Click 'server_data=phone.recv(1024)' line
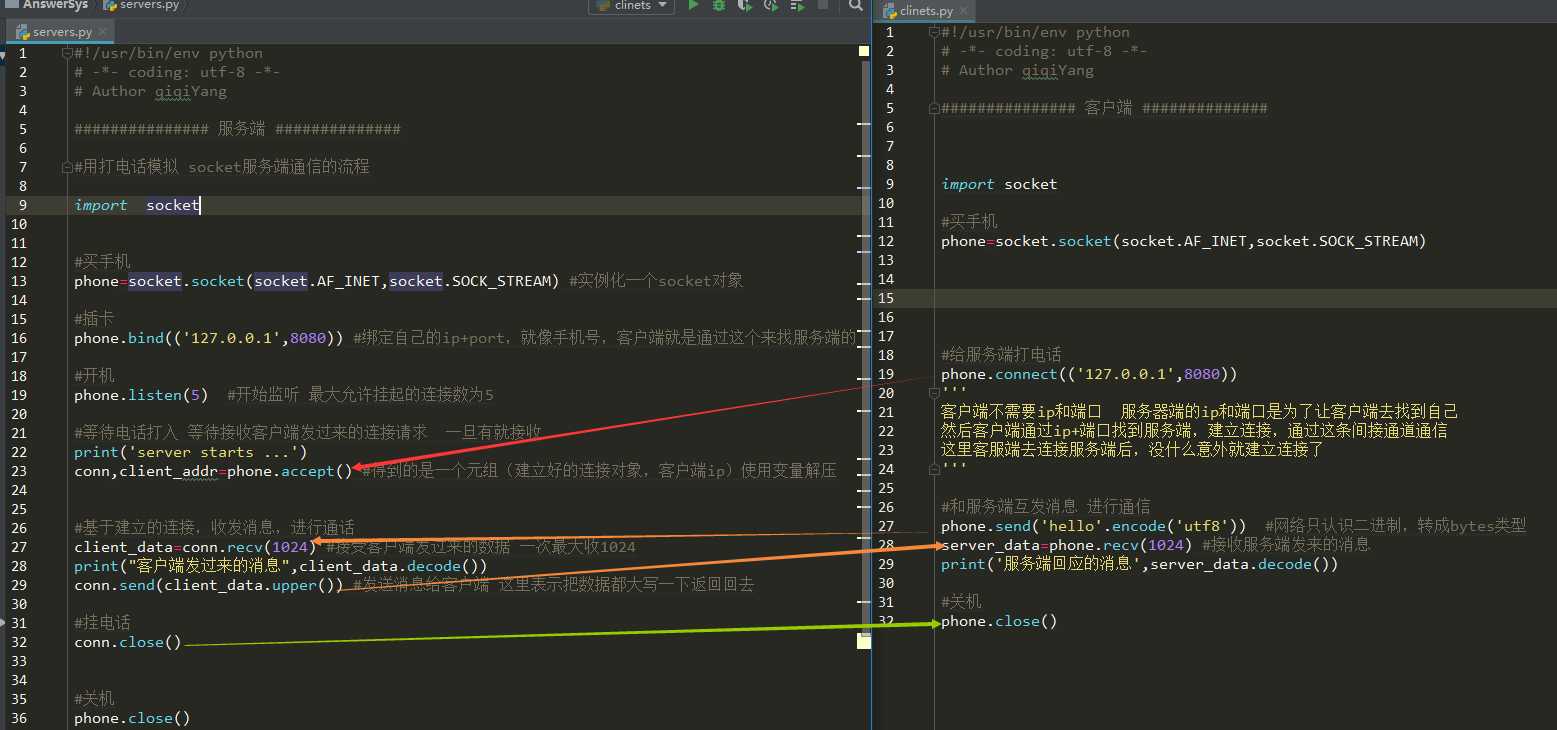Viewport: 1557px width, 730px height. [1067, 545]
